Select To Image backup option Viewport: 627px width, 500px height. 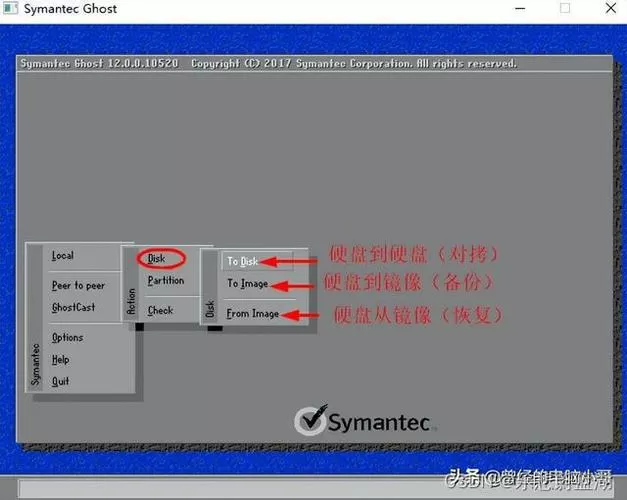[x=248, y=283]
